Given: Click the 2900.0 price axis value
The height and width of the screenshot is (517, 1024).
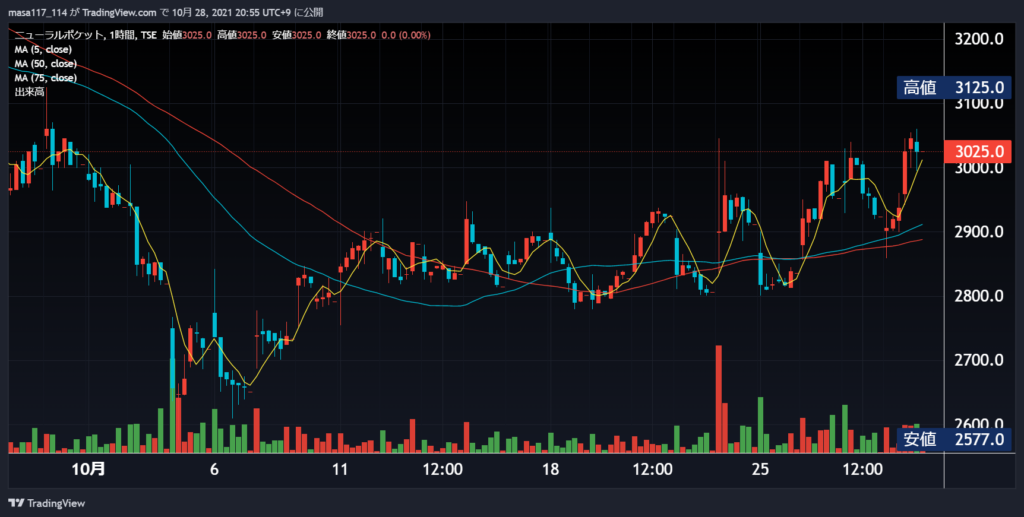Looking at the screenshot, I should (979, 232).
